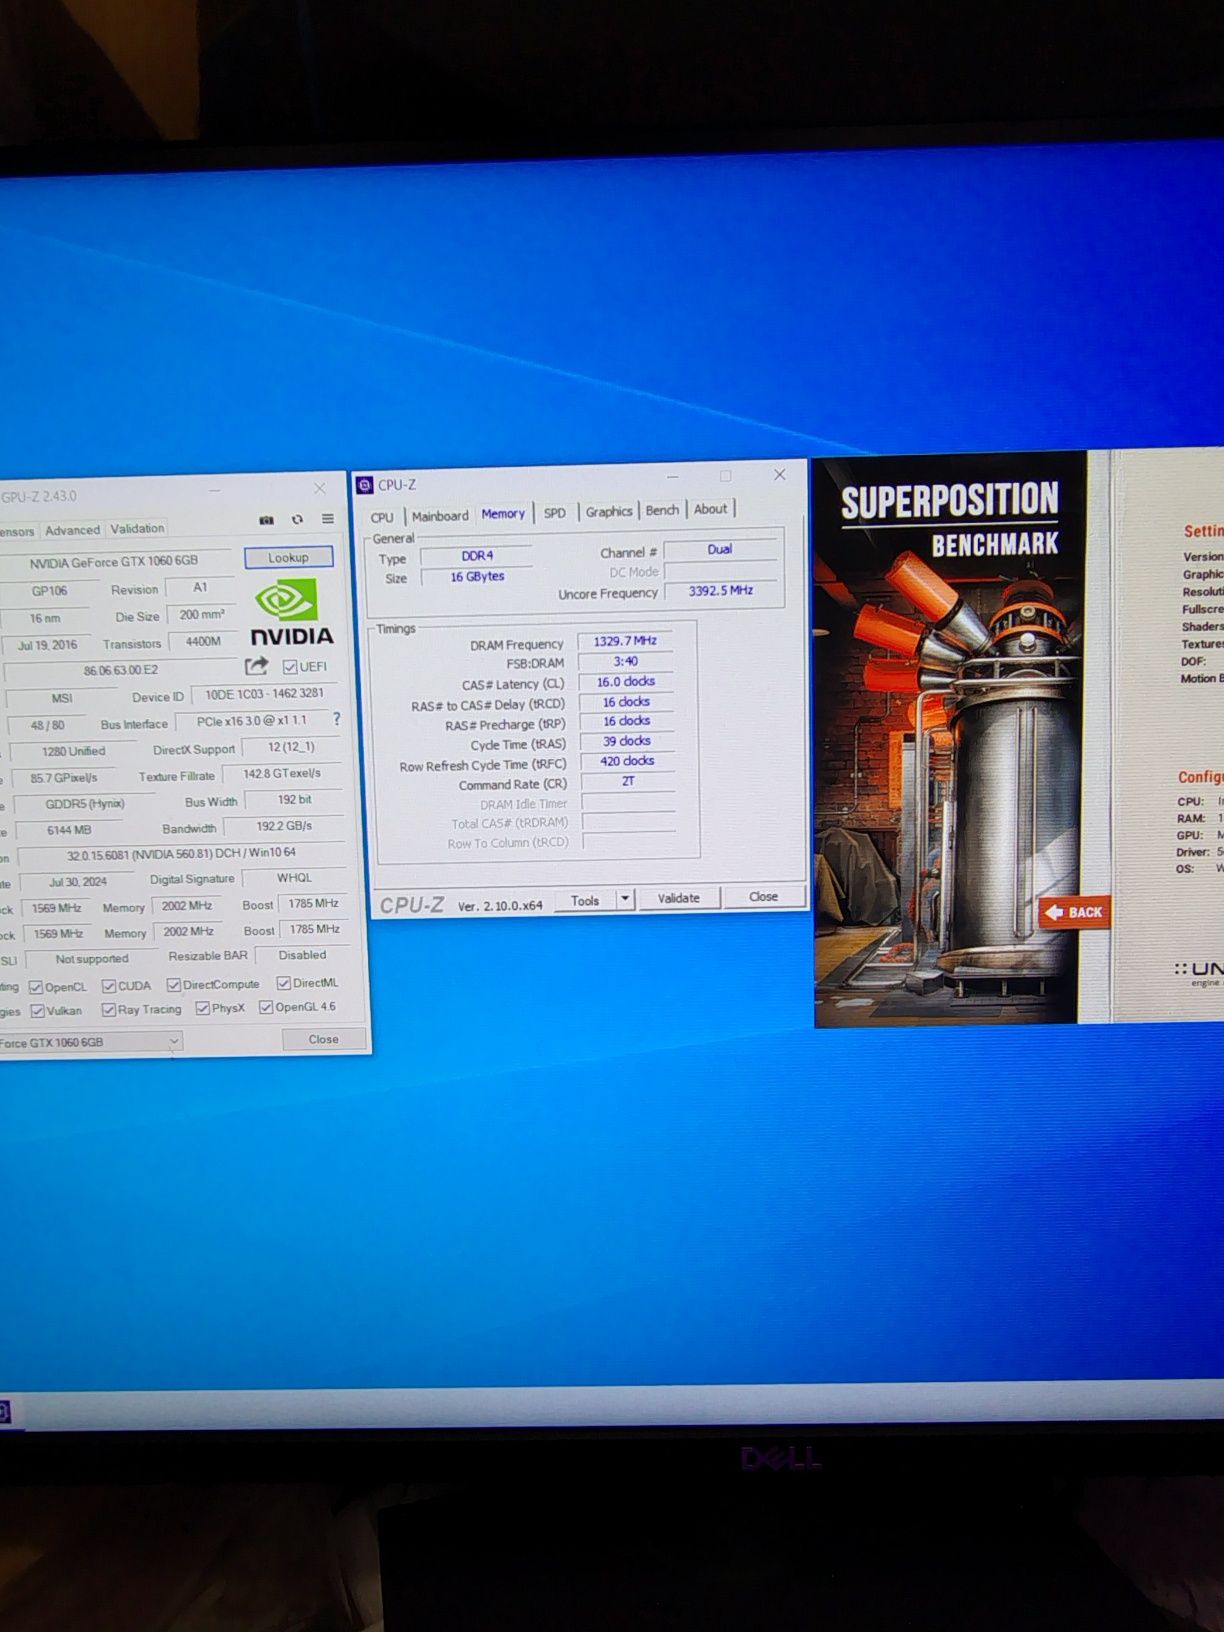Click the GPU name field showing GTX 1060 6GB
This screenshot has width=1224, height=1632.
[x=117, y=562]
